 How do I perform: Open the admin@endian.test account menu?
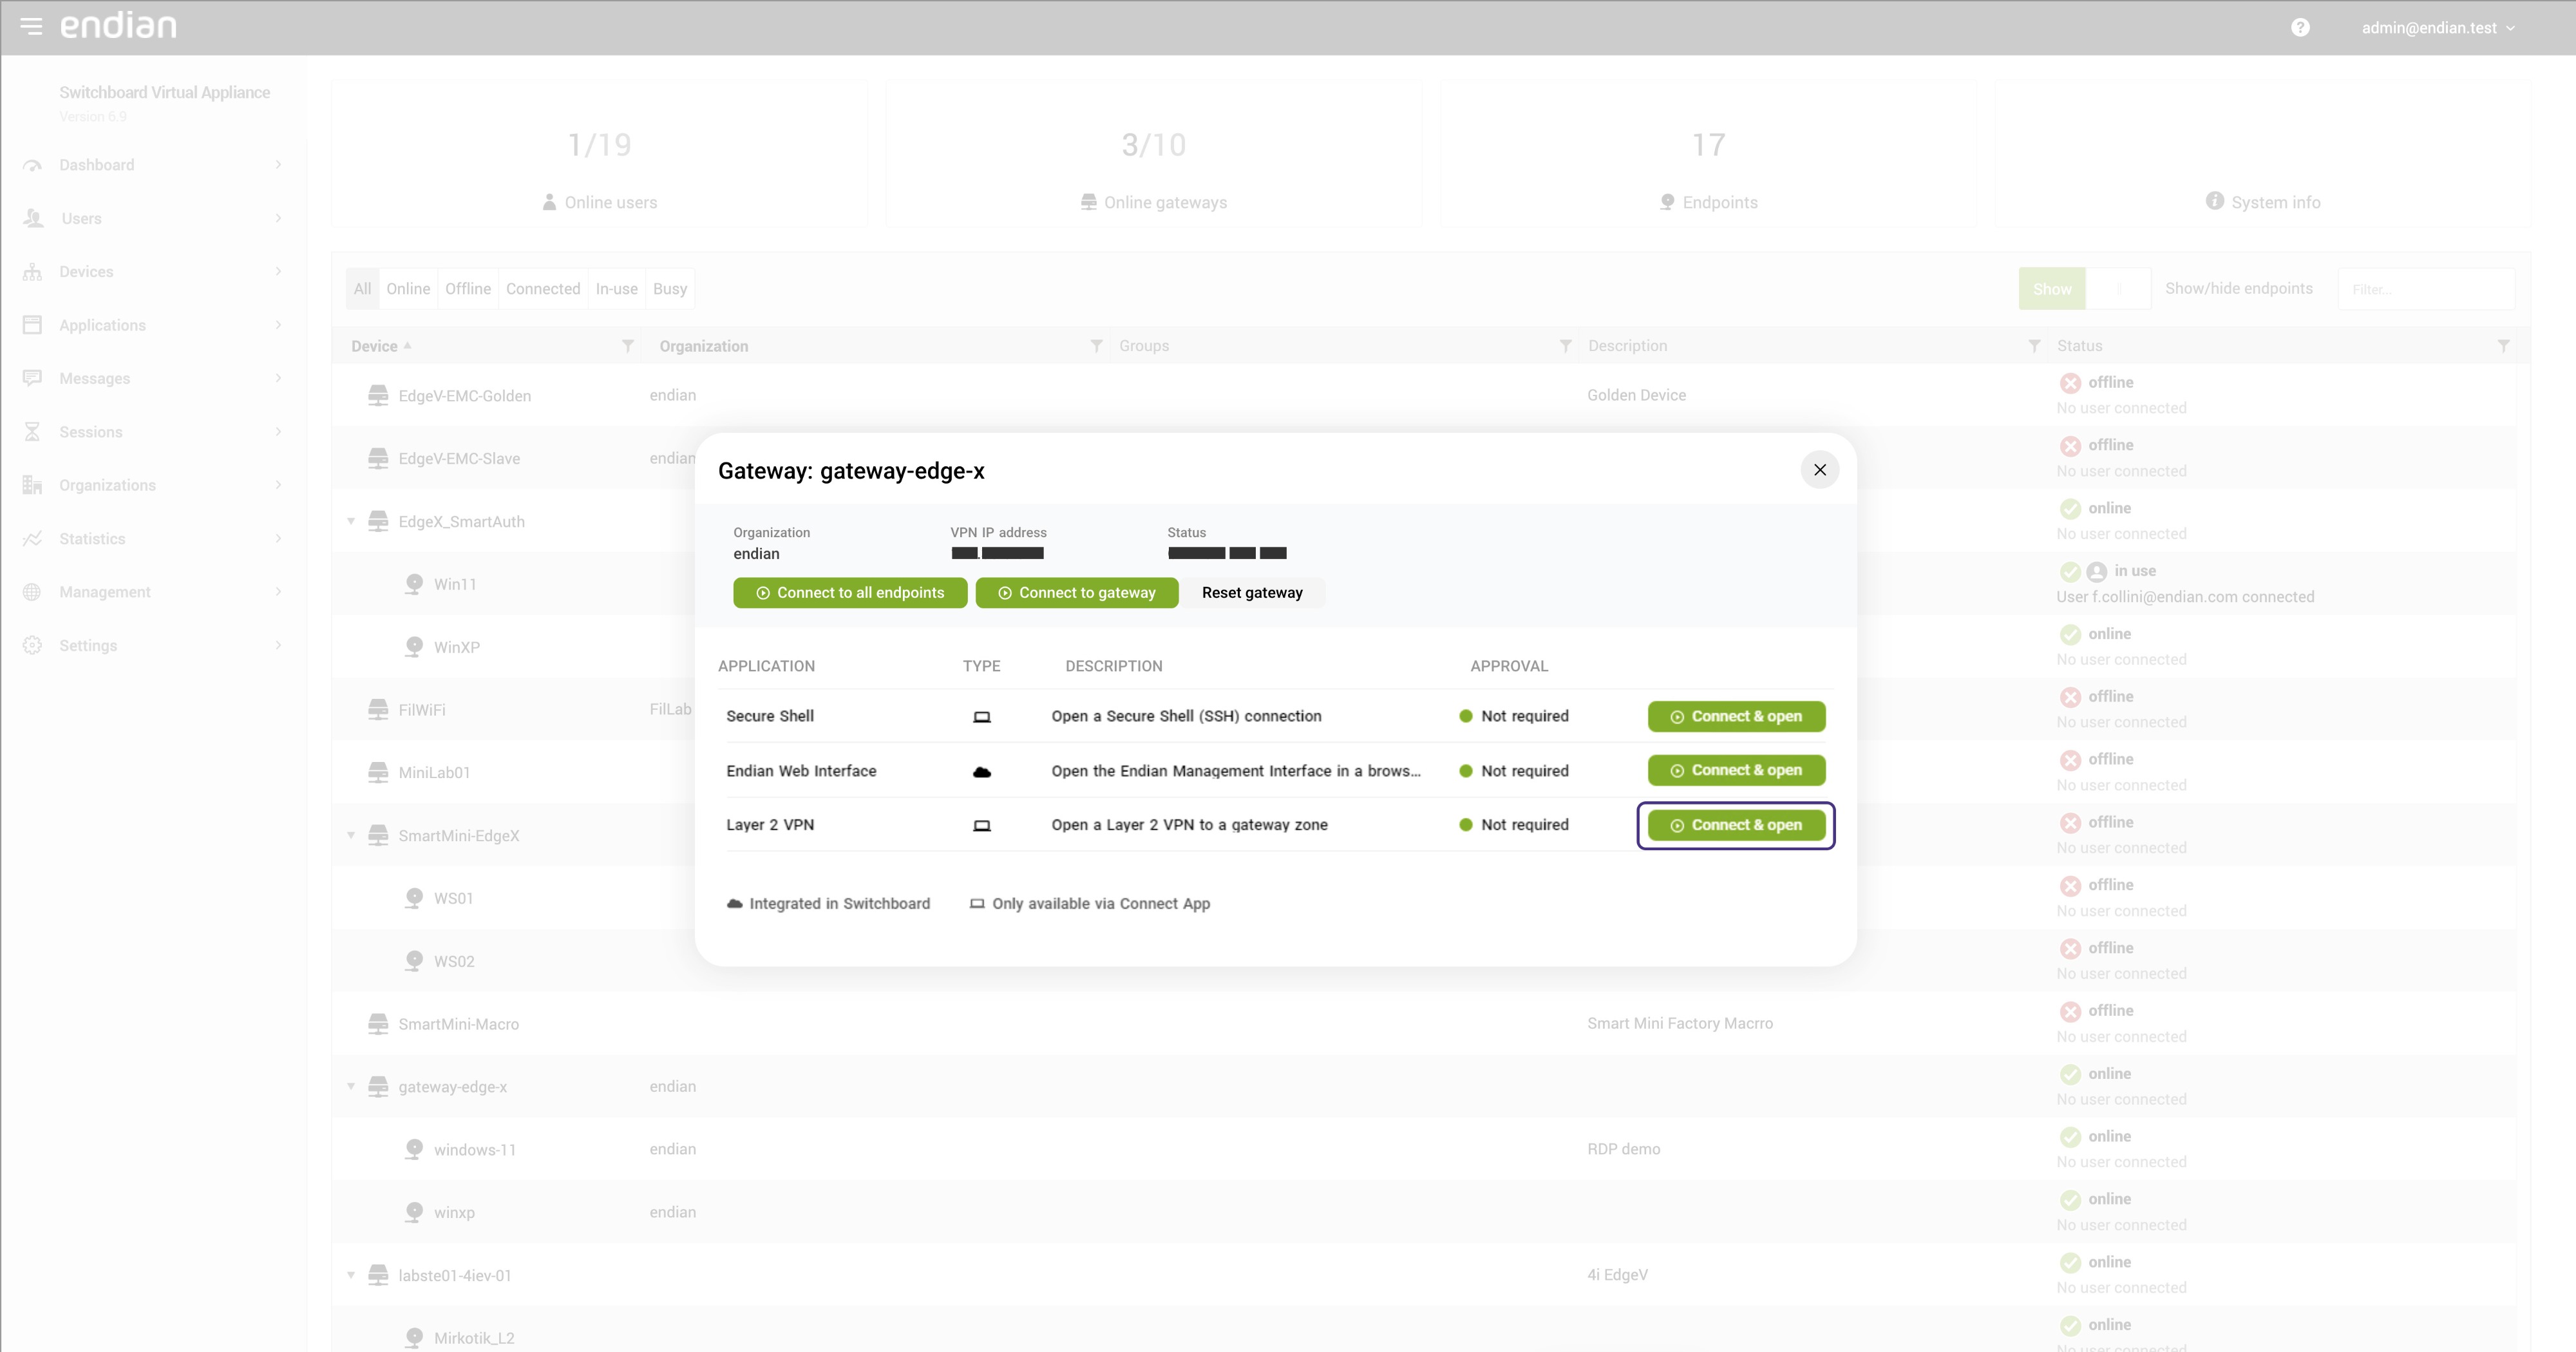tap(2437, 28)
